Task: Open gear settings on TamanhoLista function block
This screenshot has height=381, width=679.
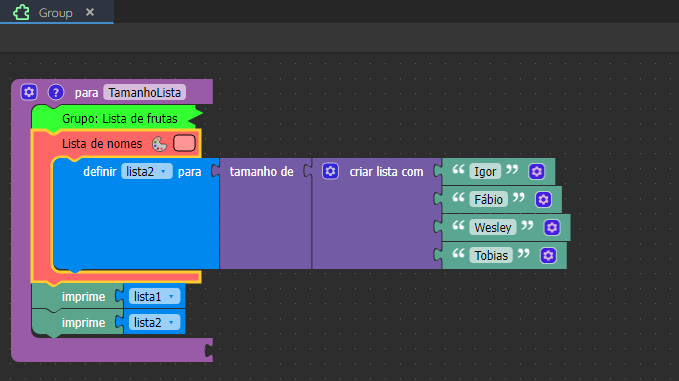Action: pyautogui.click(x=29, y=92)
